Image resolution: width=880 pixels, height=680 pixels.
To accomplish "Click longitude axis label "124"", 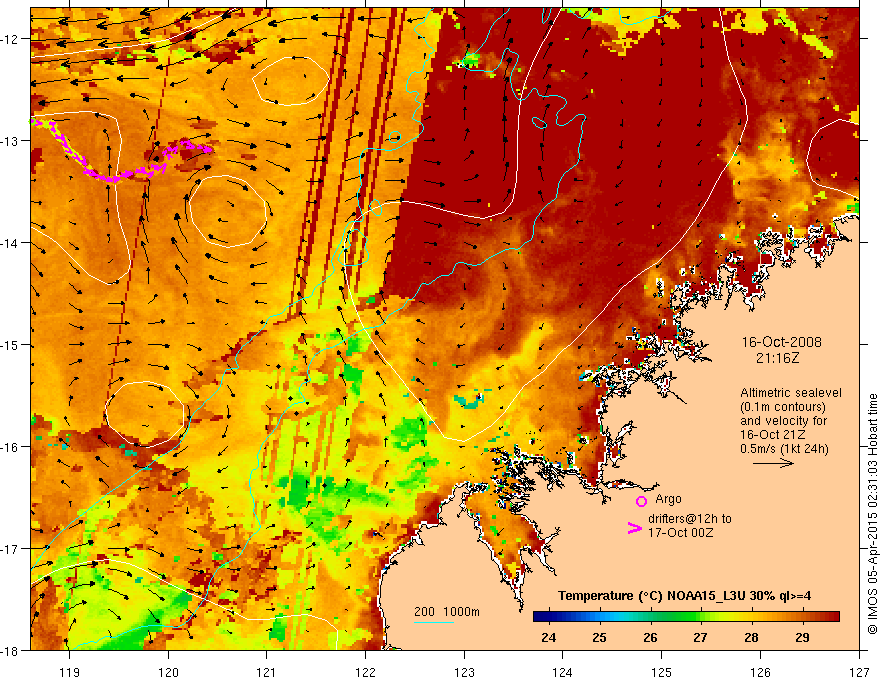I will [563, 672].
